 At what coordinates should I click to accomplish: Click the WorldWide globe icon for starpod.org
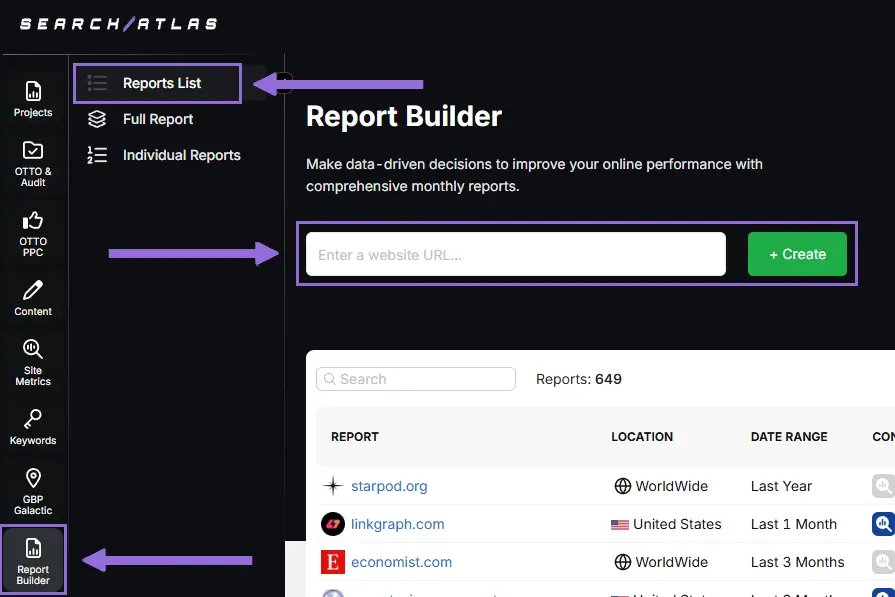pyautogui.click(x=622, y=486)
